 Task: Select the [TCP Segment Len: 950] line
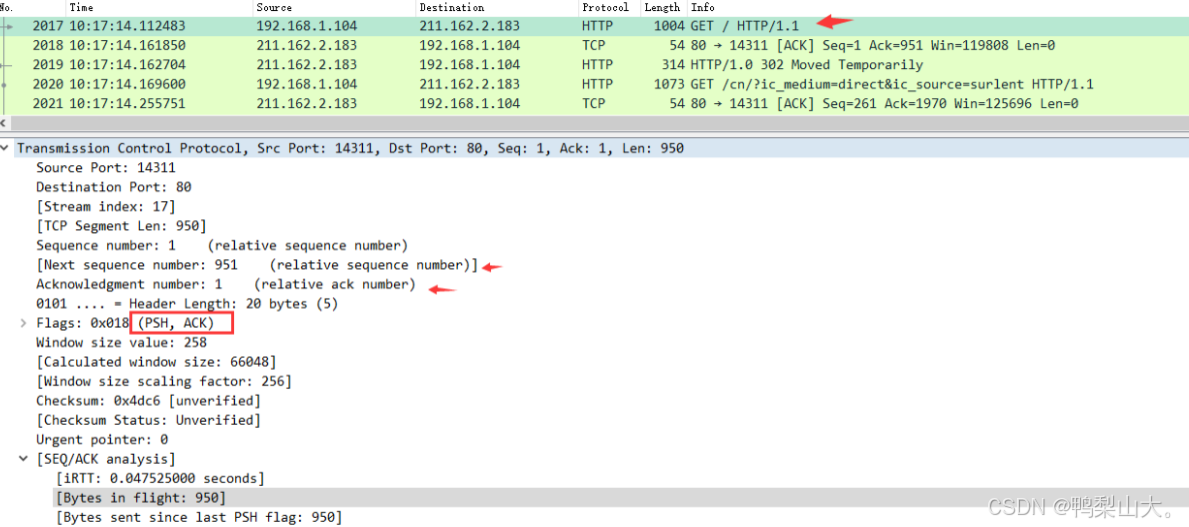coord(121,226)
